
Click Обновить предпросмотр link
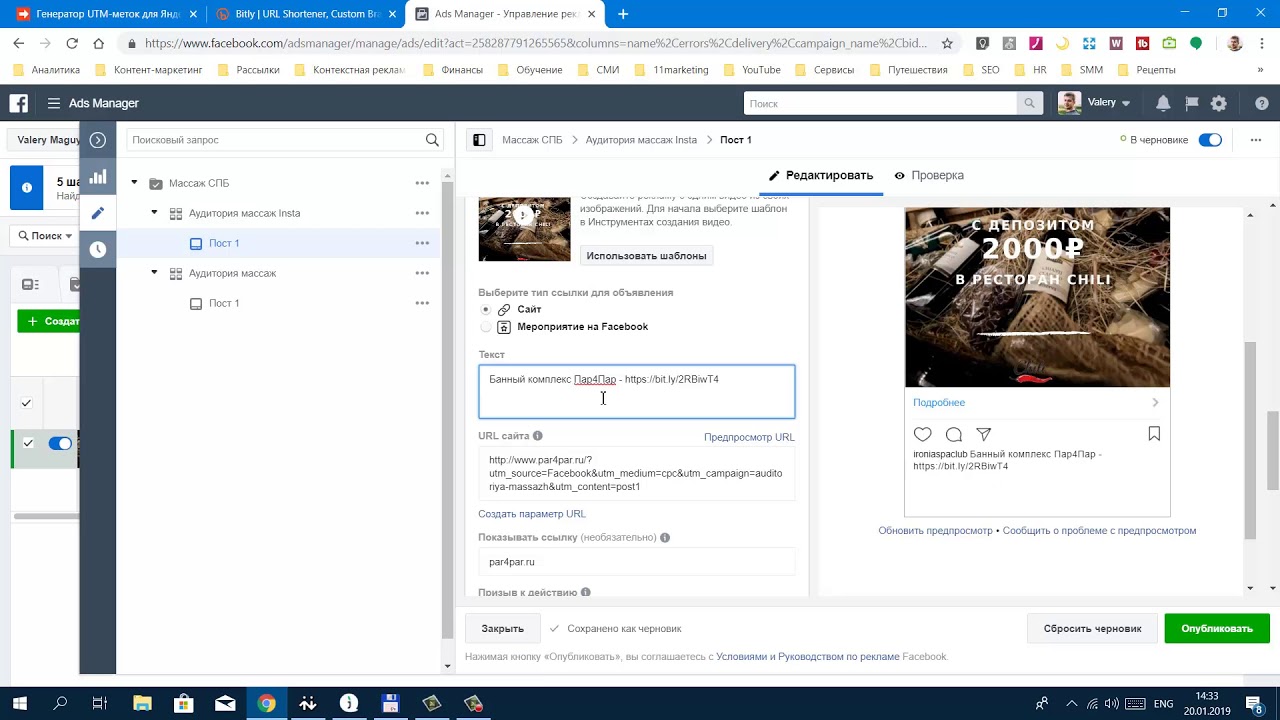[x=935, y=531]
